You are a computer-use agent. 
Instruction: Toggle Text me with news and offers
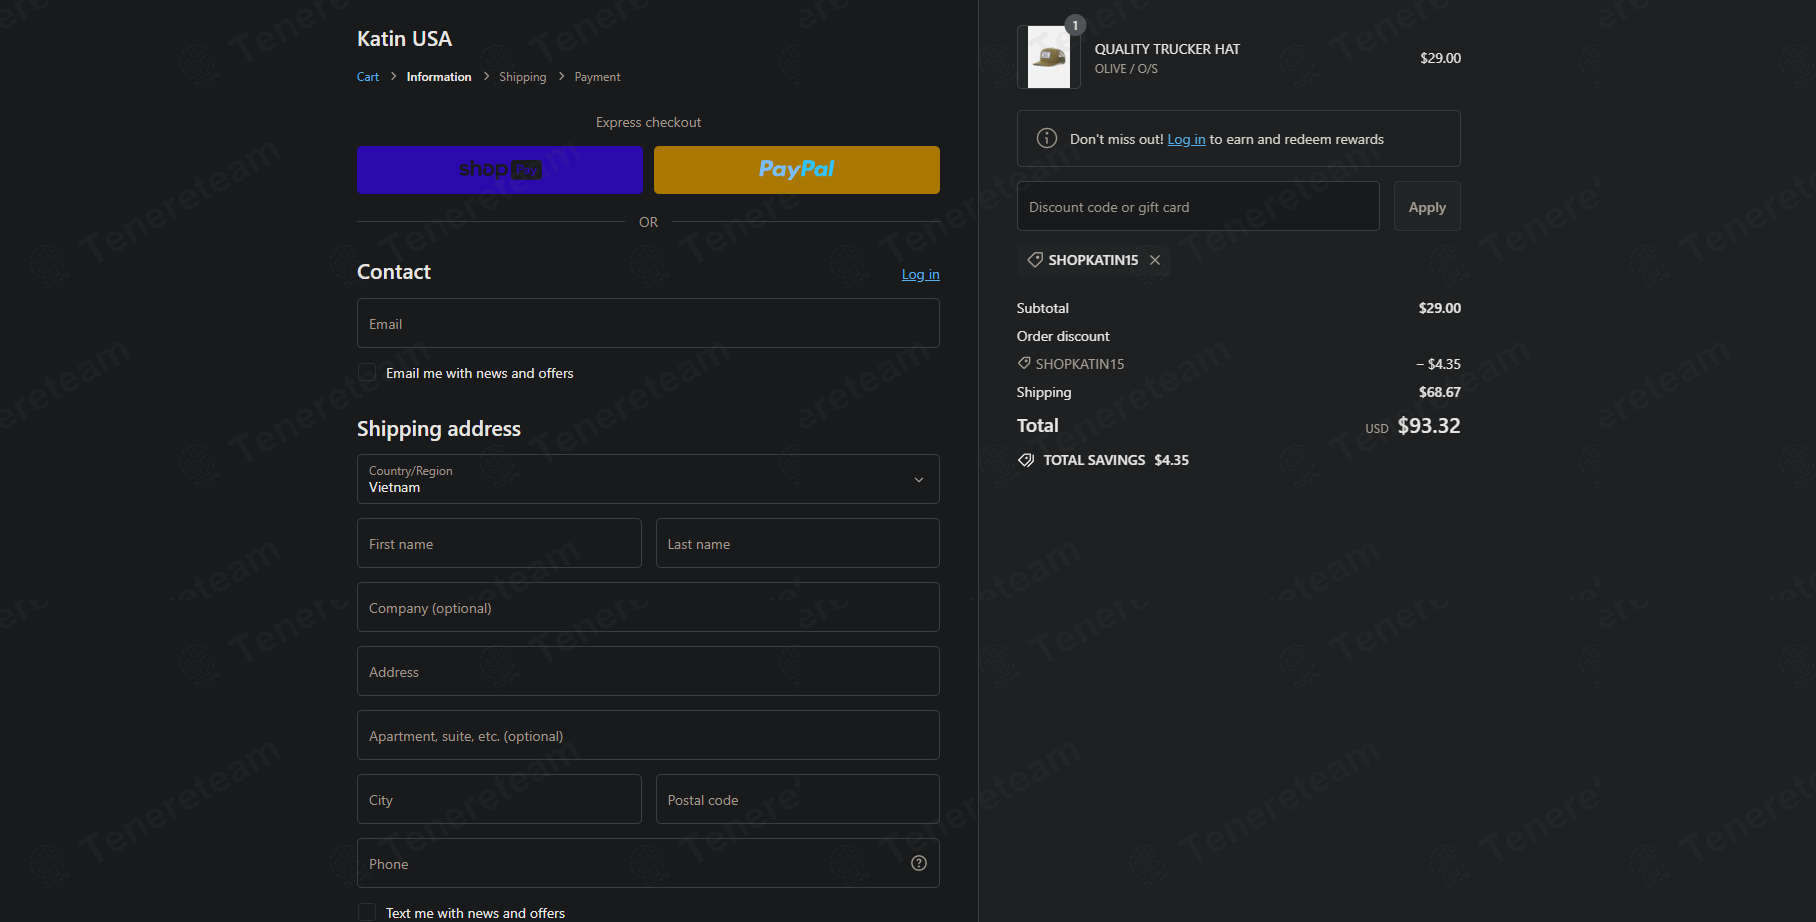pos(367,912)
